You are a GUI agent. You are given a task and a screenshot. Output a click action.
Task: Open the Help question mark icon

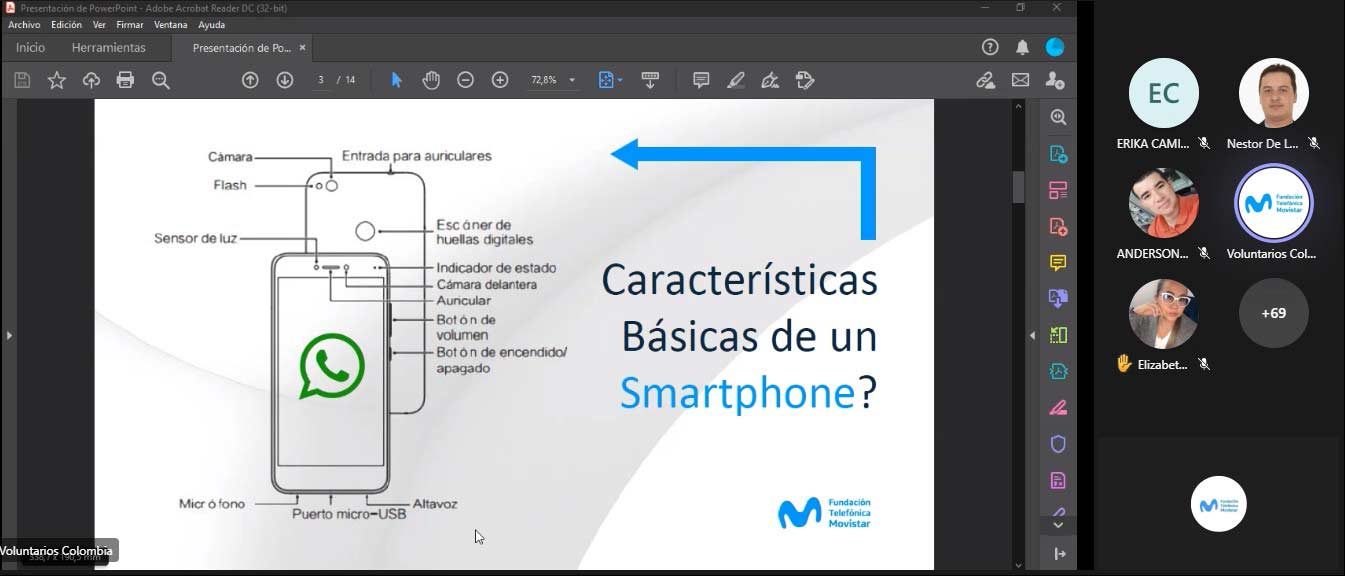click(x=990, y=47)
